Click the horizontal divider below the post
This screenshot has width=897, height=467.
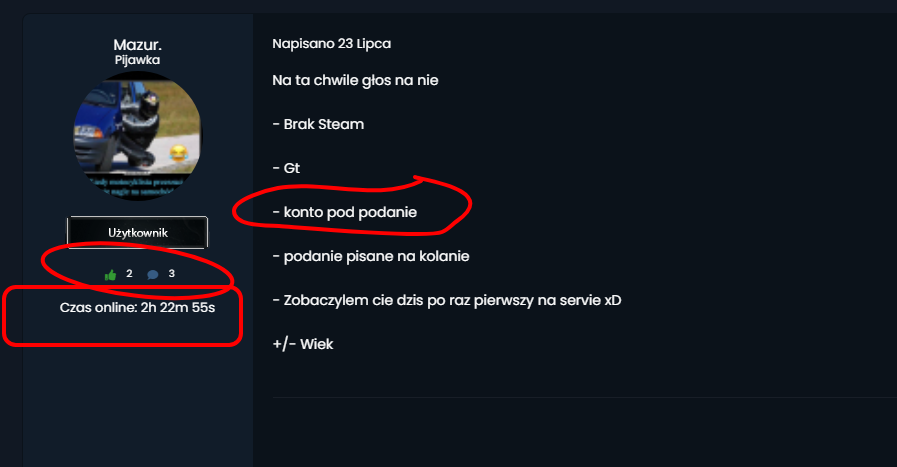point(585,397)
